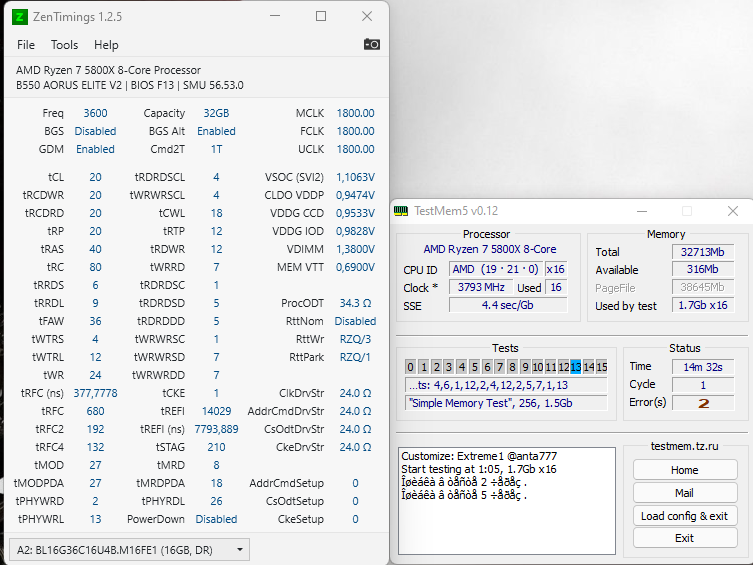Select test box 8 in Tests
Screen dimensions: 753x565
pyautogui.click(x=512, y=367)
